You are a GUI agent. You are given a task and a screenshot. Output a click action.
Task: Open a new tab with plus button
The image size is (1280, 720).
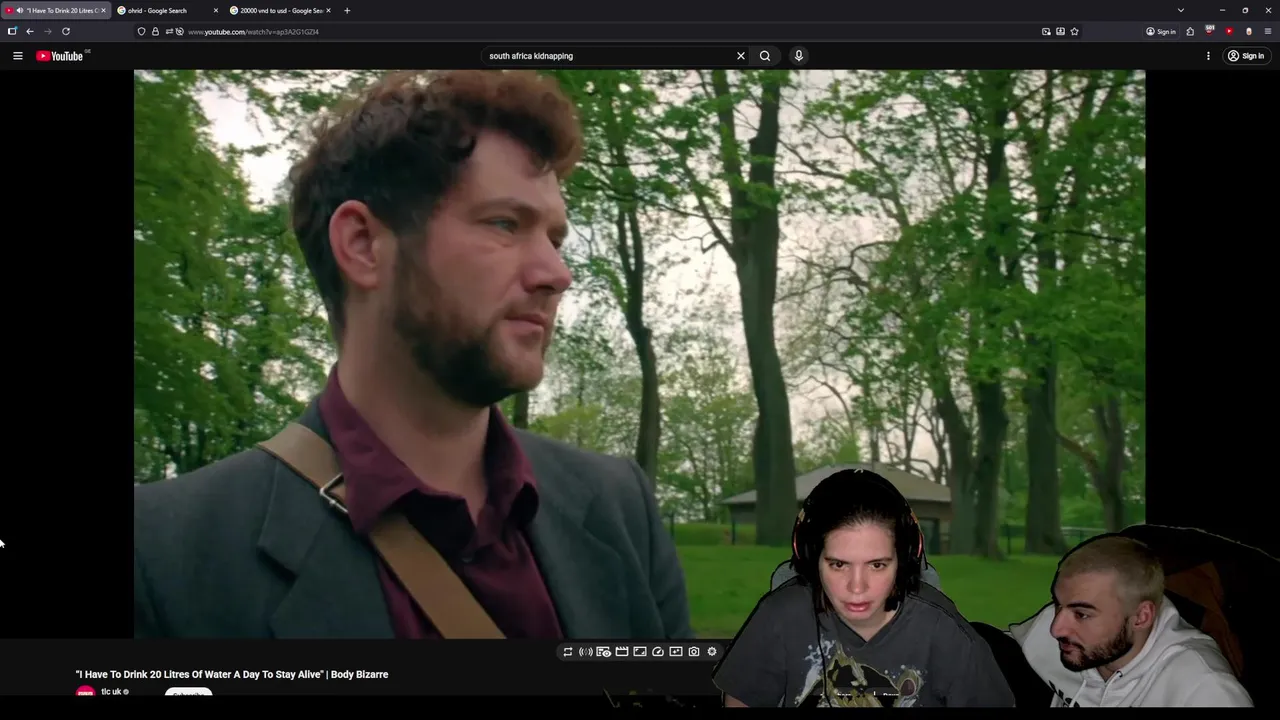(347, 10)
